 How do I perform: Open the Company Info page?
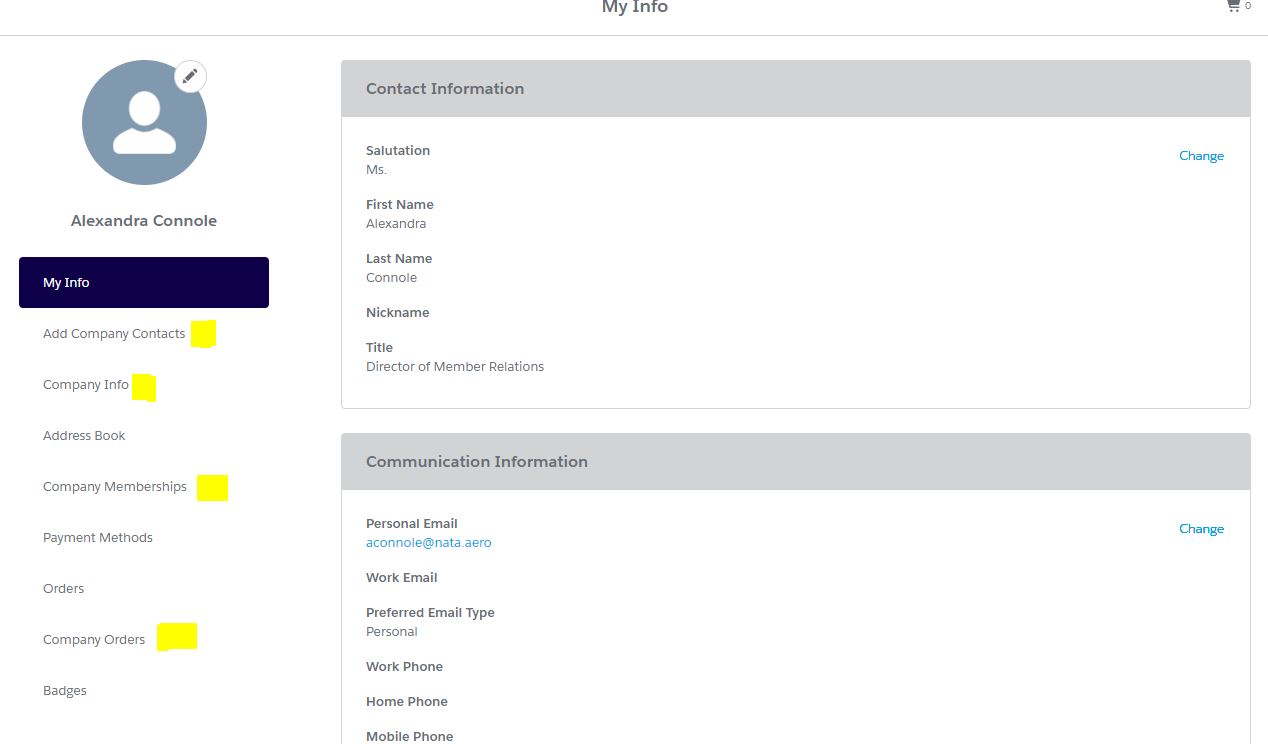tap(85, 384)
